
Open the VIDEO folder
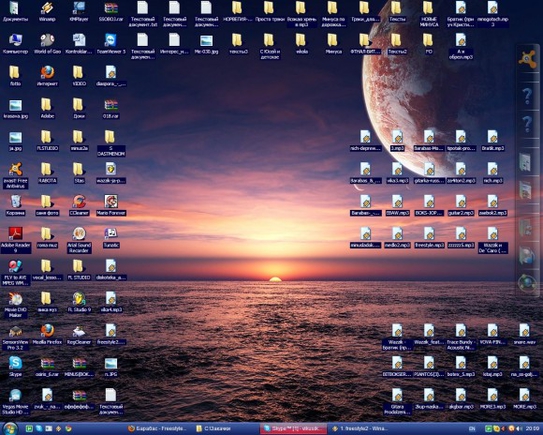(79, 76)
